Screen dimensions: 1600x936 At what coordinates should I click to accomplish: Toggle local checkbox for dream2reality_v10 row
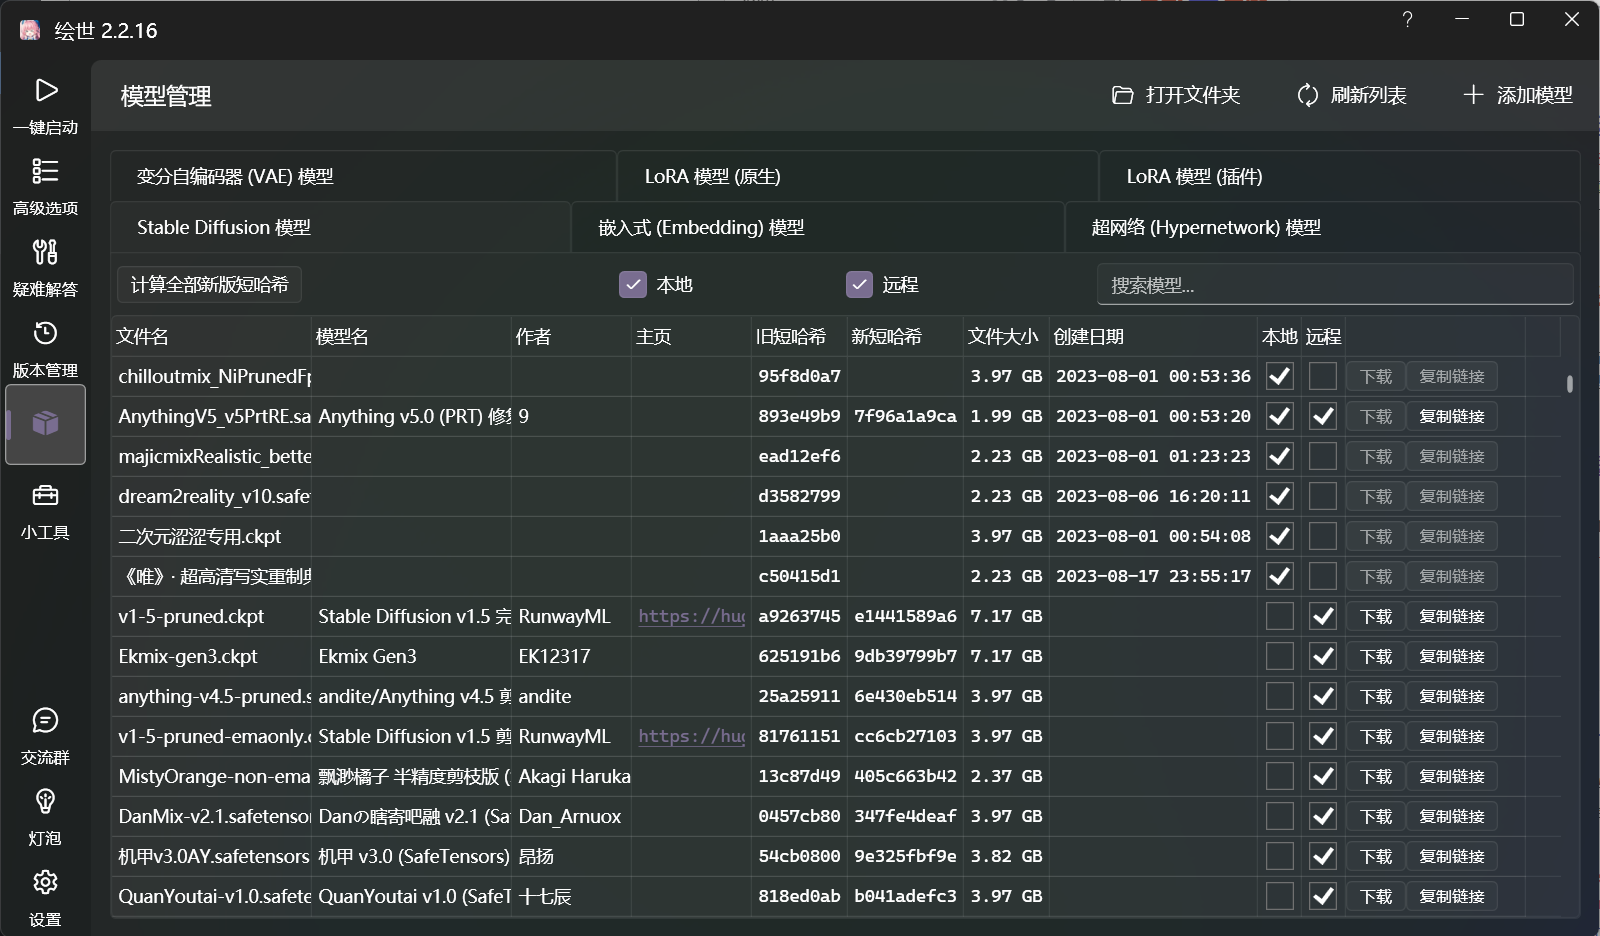[1280, 496]
